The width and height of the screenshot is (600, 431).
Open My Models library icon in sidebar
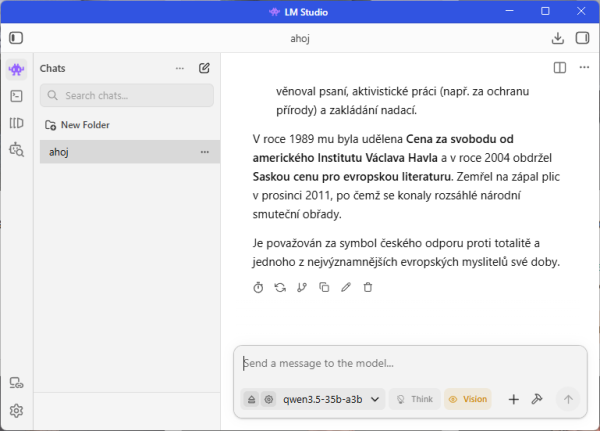point(16,123)
